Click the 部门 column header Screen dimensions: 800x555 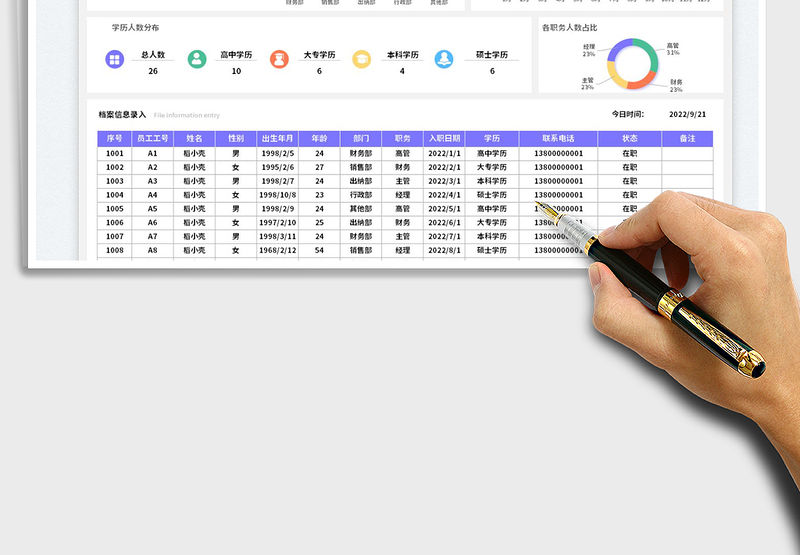361,139
